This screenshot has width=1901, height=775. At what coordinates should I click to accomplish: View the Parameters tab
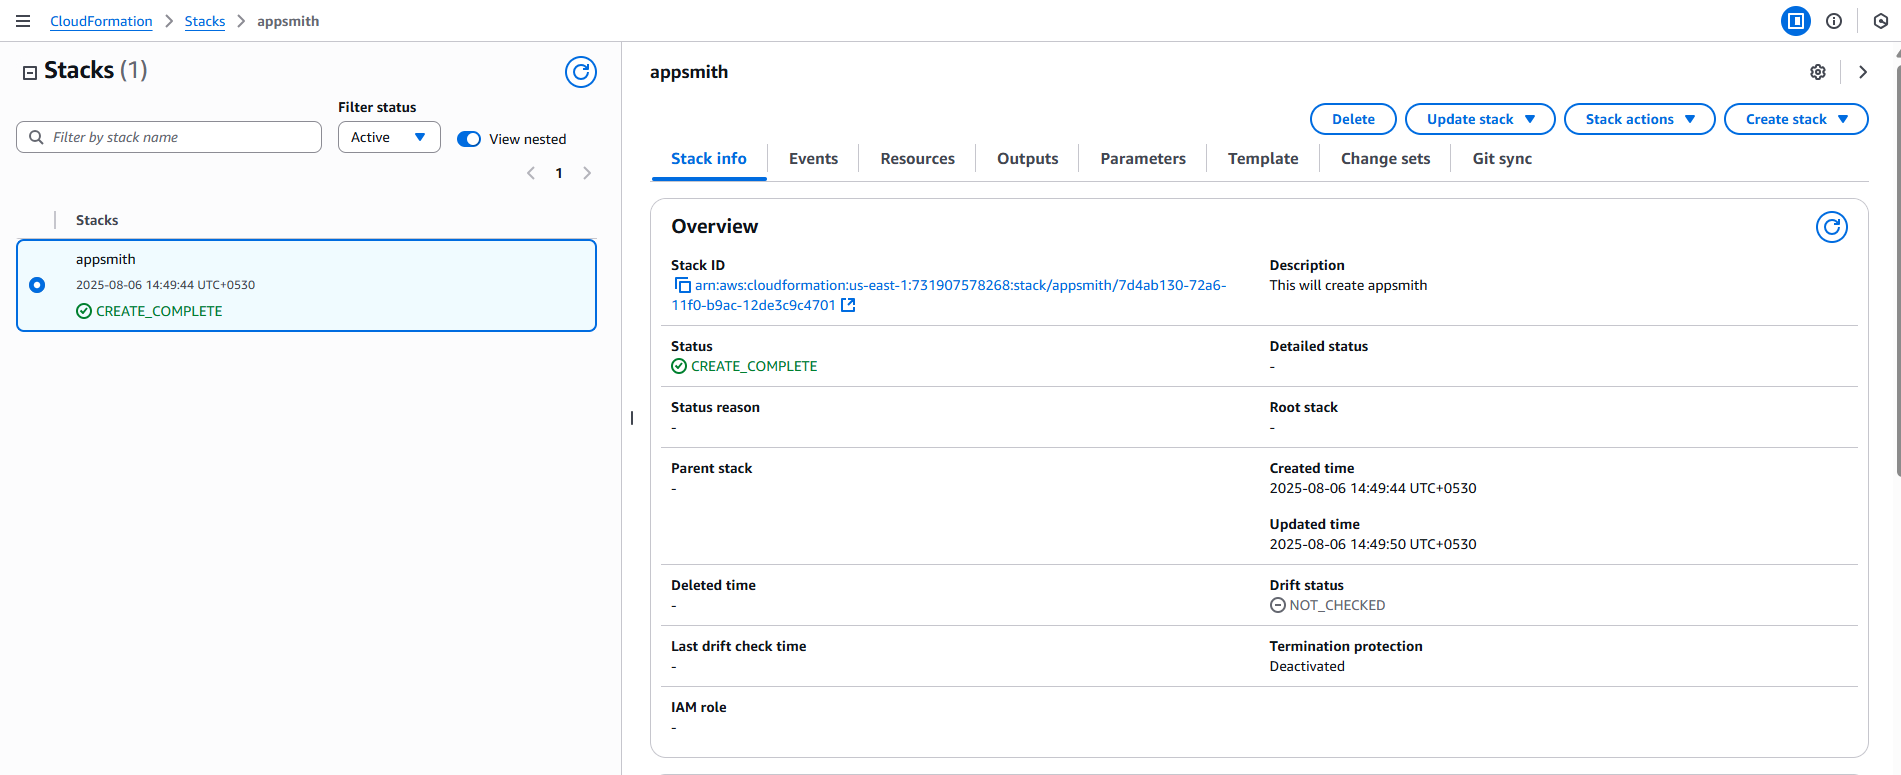tap(1143, 158)
